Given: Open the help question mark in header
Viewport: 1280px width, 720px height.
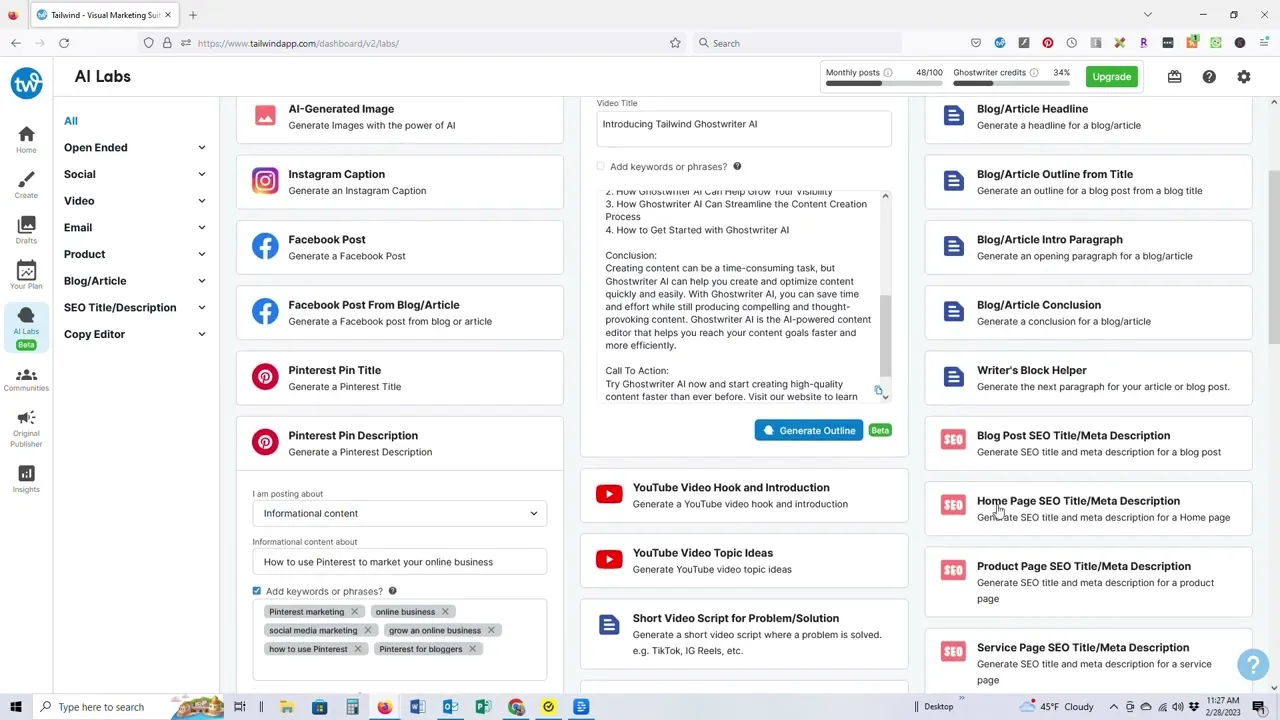Looking at the screenshot, I should coord(1209,77).
